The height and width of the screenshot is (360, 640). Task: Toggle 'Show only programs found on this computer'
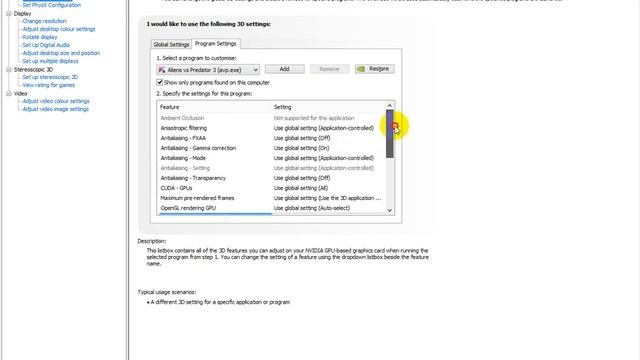[160, 82]
